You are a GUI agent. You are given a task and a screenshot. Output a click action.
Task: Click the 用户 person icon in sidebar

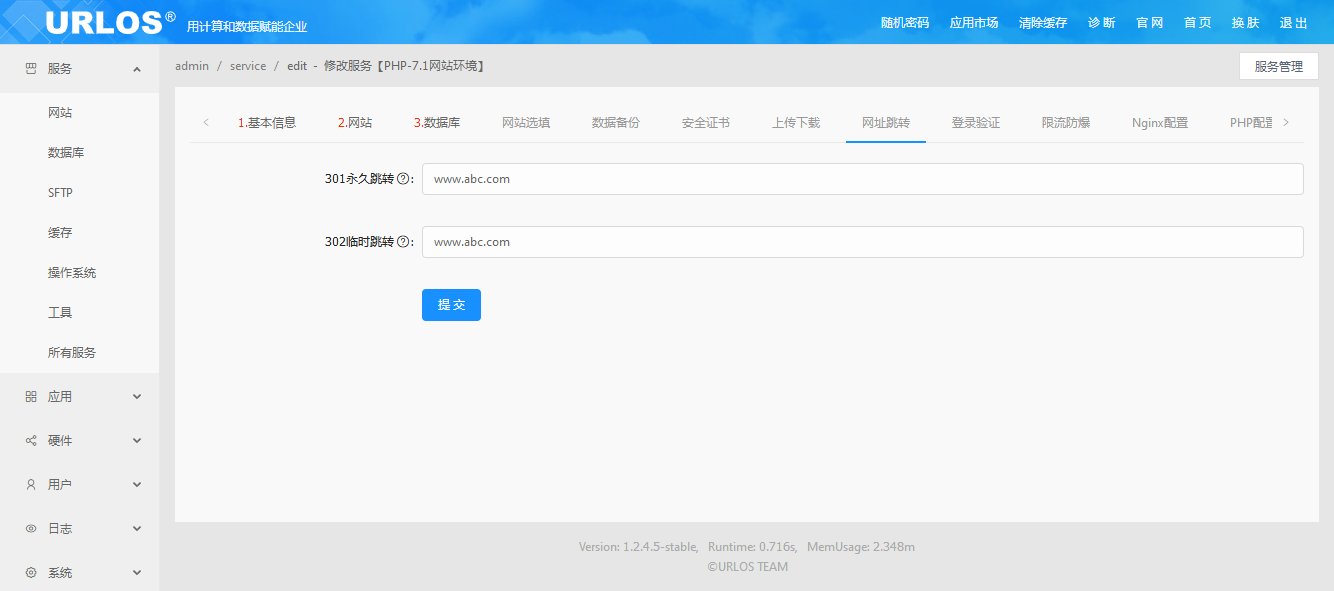pyautogui.click(x=31, y=485)
